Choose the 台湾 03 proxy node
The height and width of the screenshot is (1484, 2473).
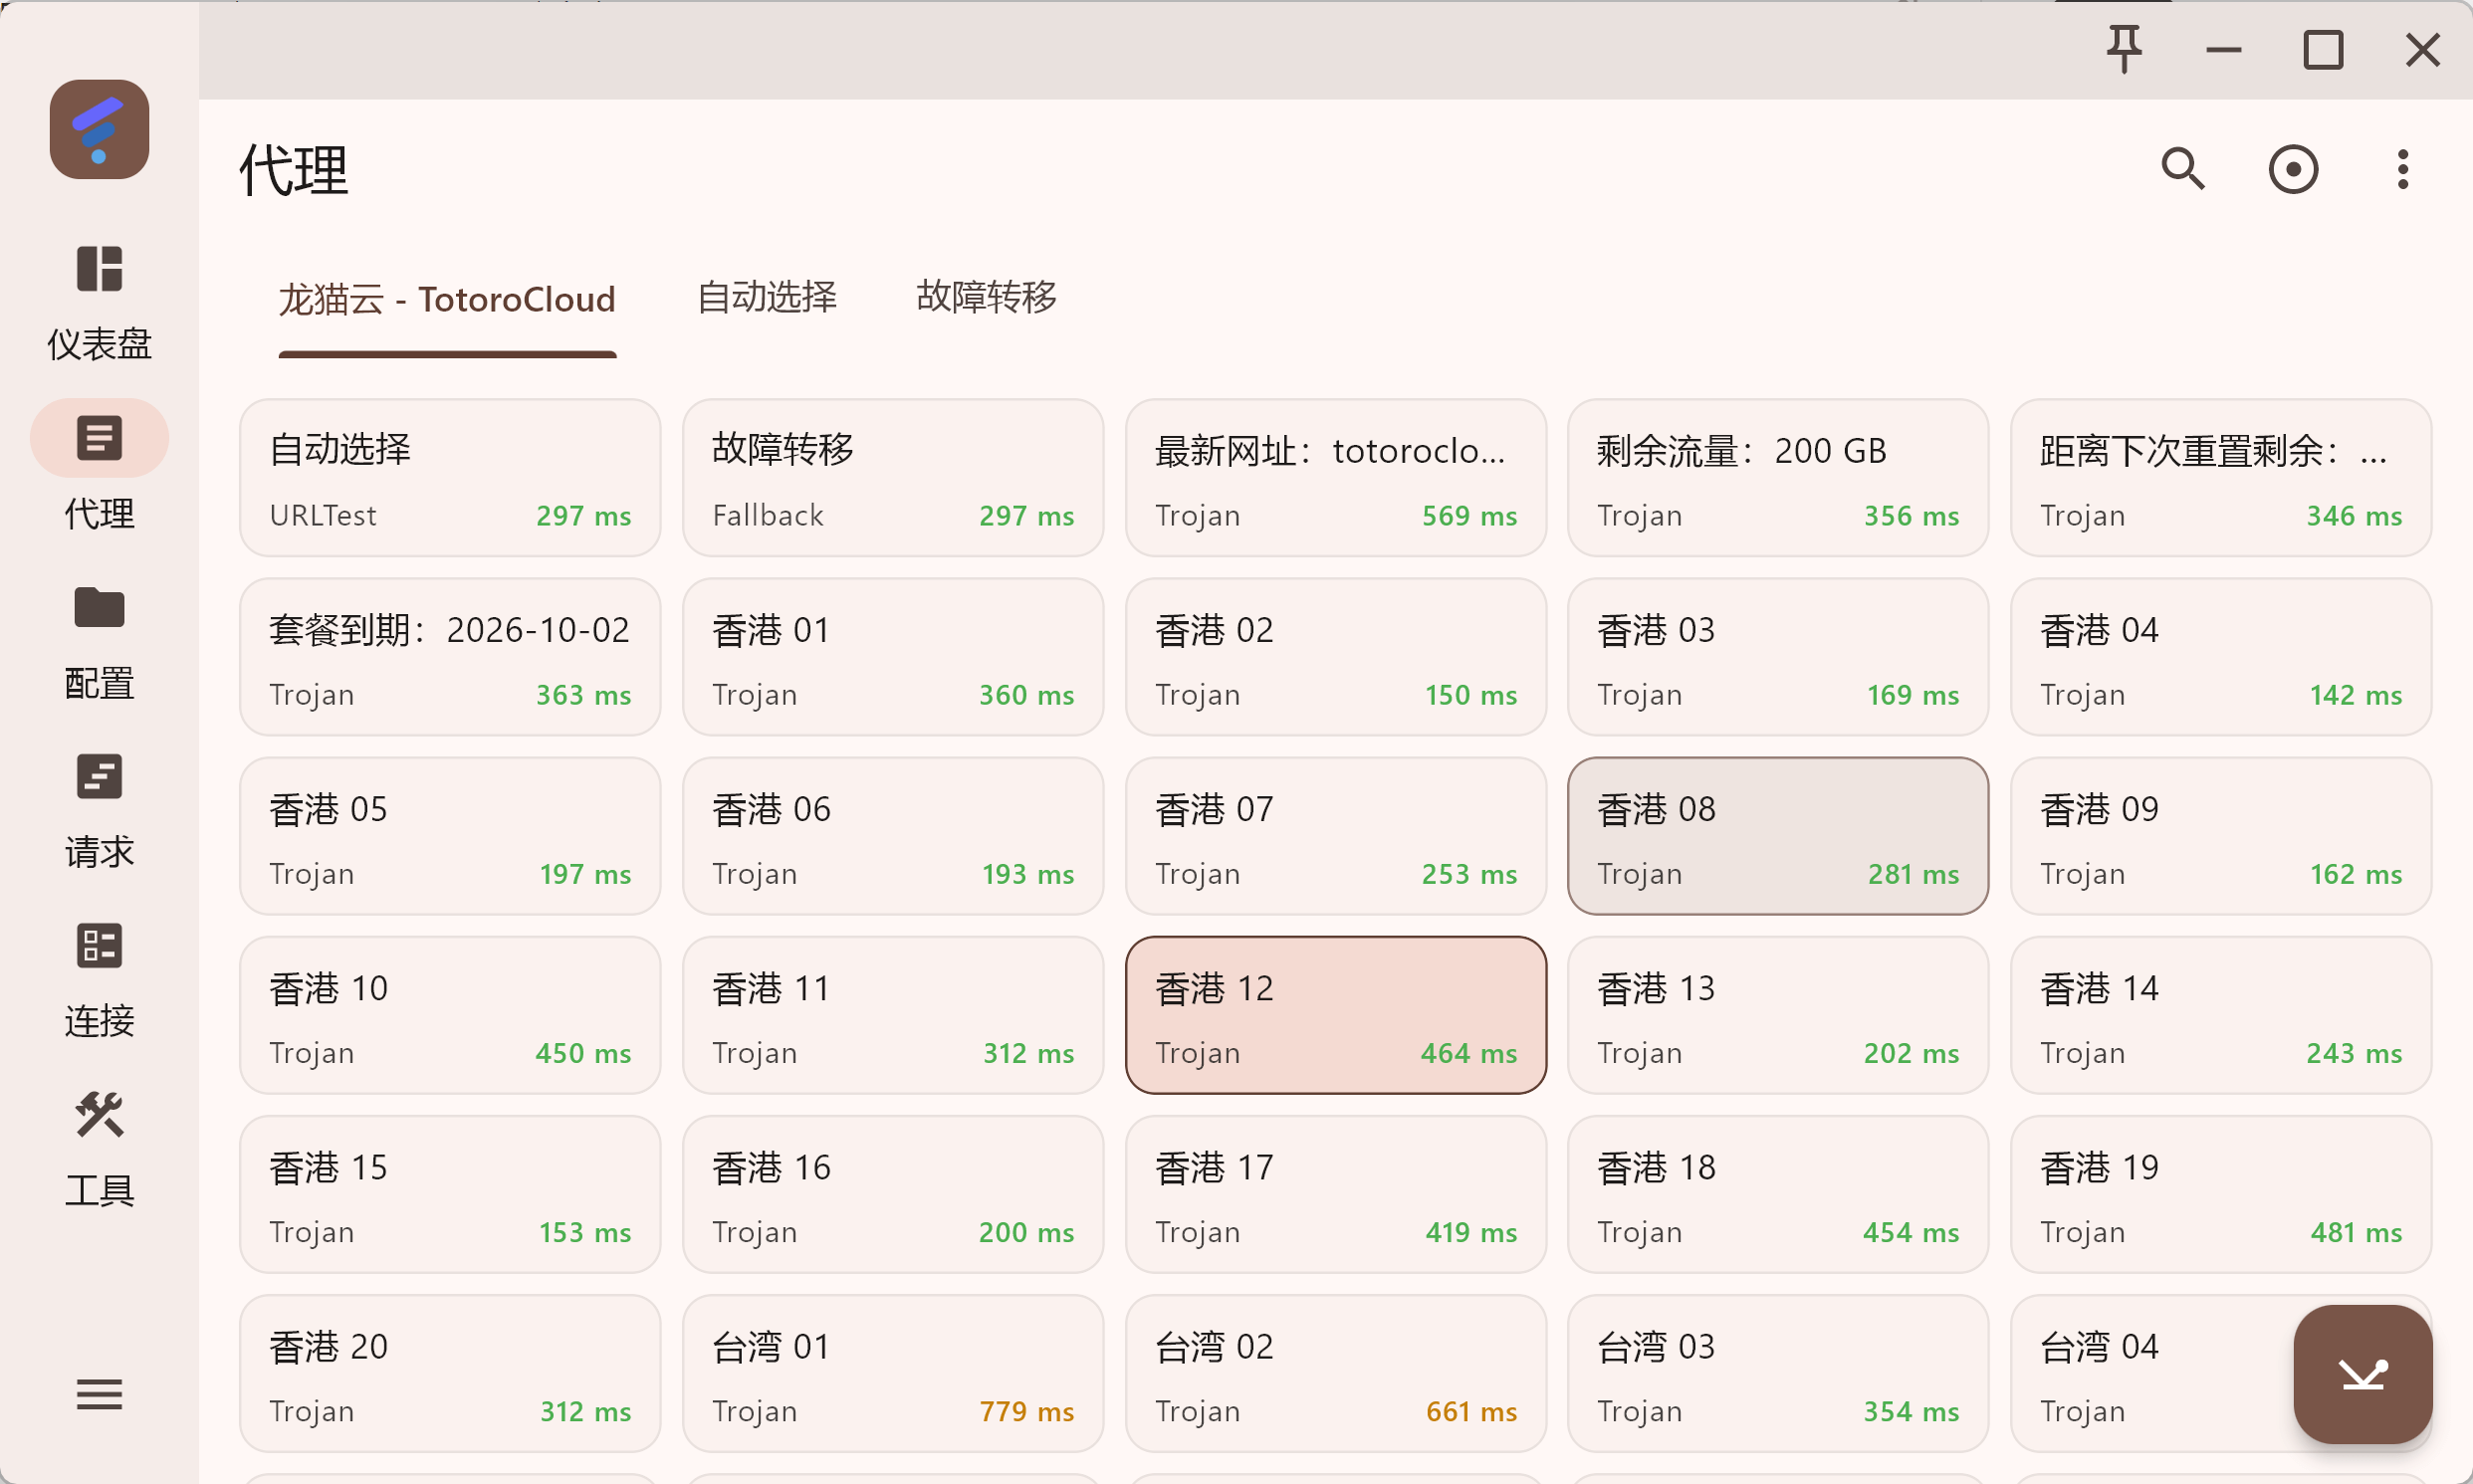[1777, 1373]
